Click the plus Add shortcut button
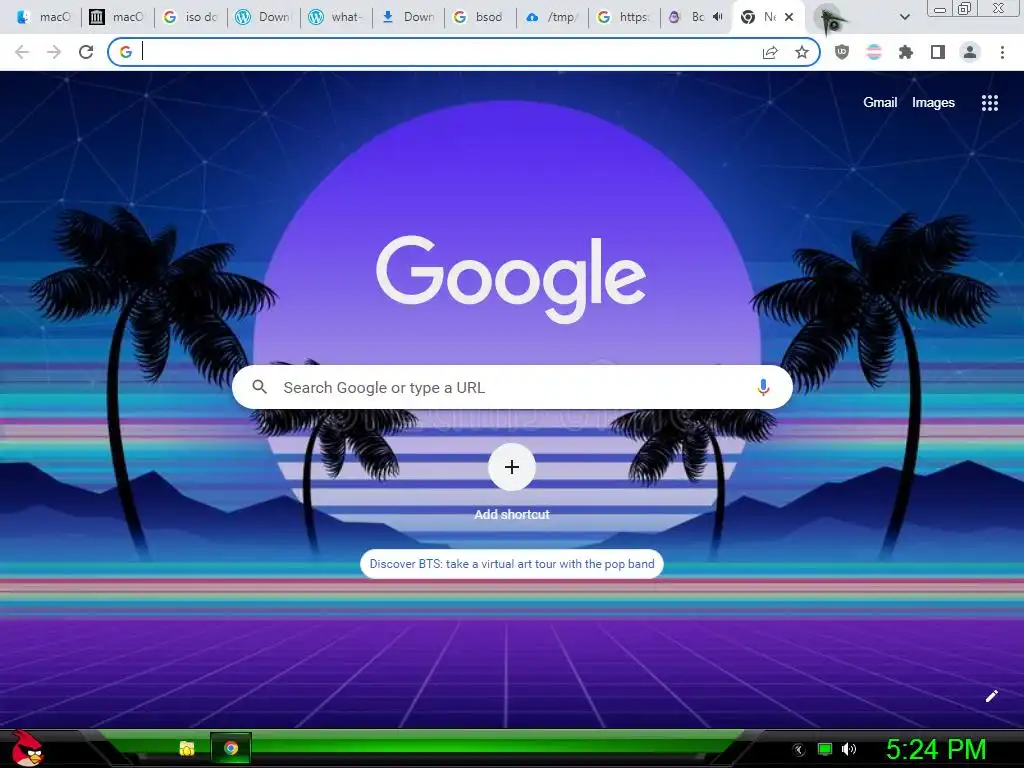Viewport: 1024px width, 768px height. [x=512, y=467]
